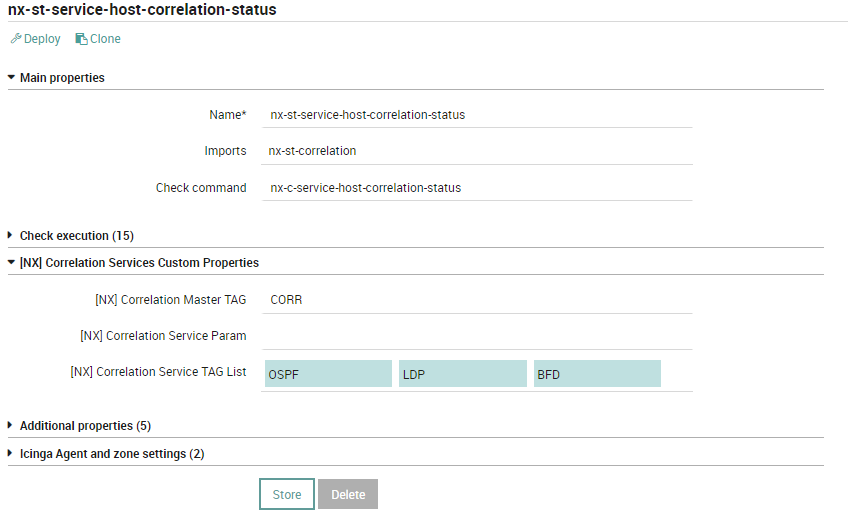Select the BFD tag entry

[x=597, y=374]
